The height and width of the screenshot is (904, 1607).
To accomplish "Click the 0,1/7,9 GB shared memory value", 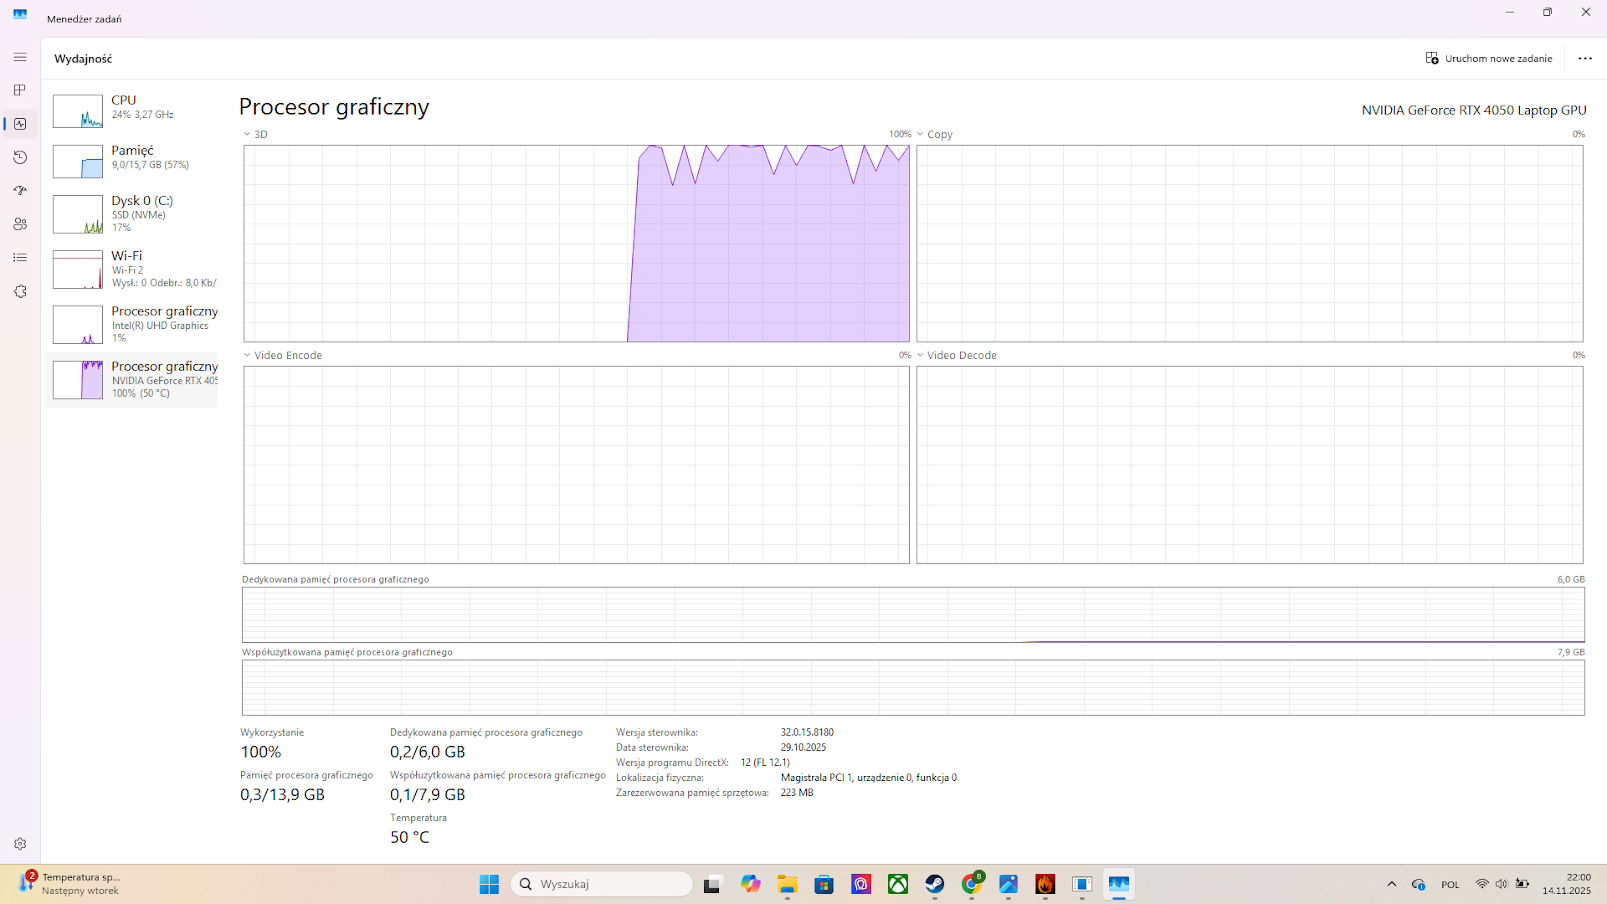I will click(428, 795).
